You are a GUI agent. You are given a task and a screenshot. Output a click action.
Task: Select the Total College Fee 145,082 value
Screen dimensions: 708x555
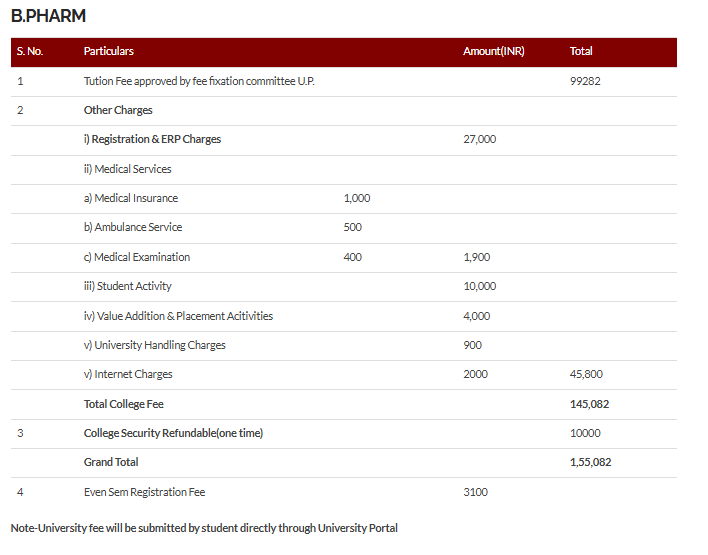pyautogui.click(x=589, y=404)
